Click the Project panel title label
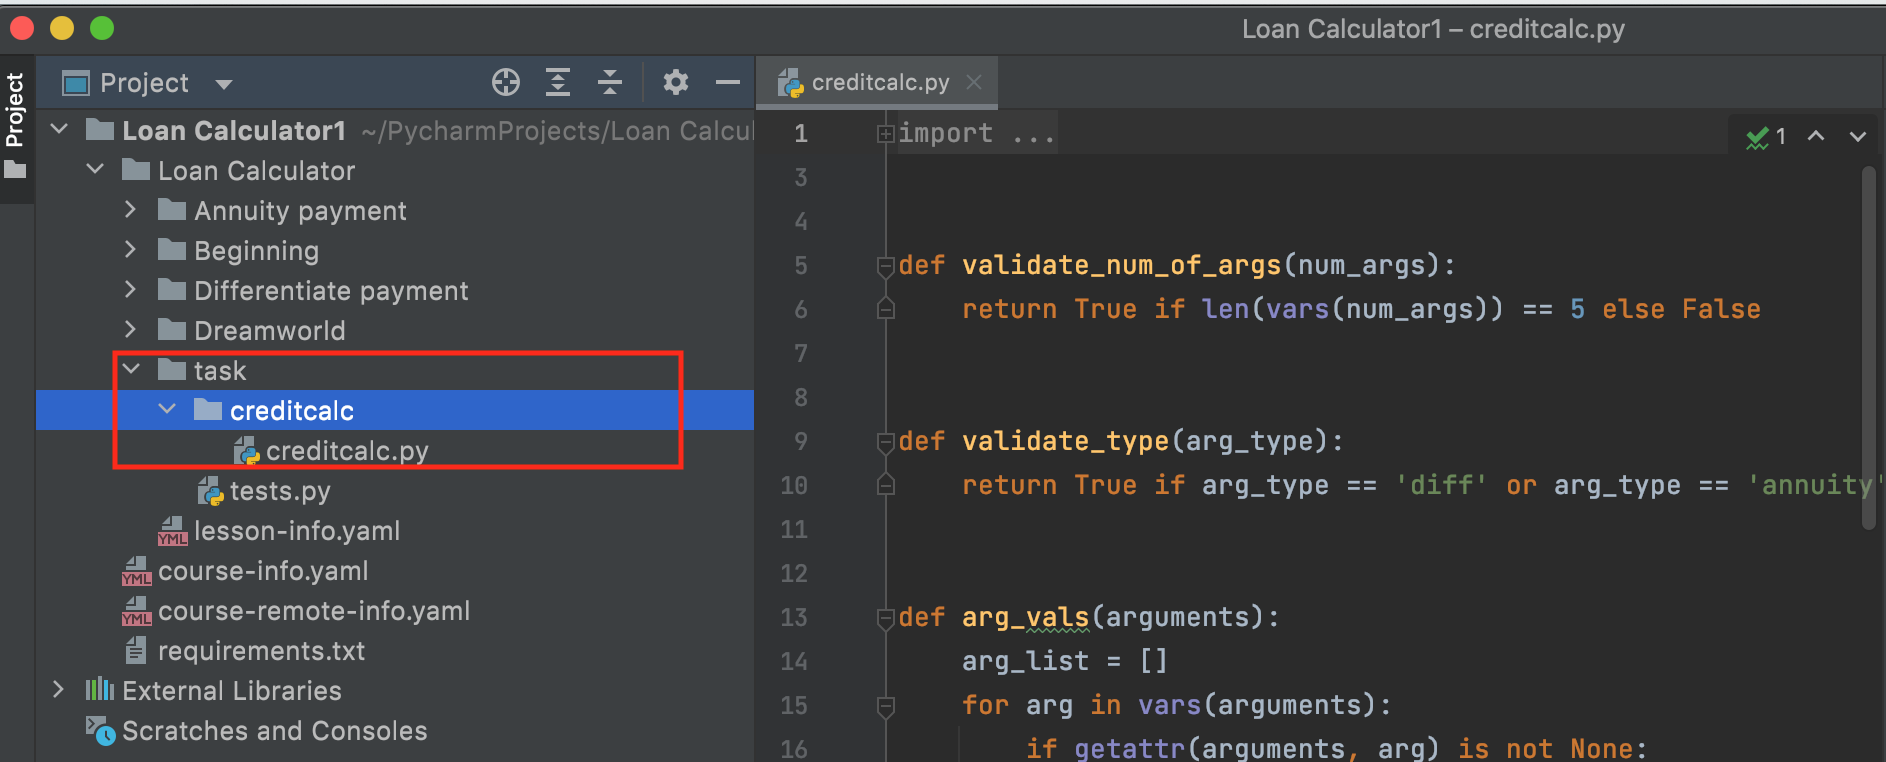 click(x=144, y=83)
